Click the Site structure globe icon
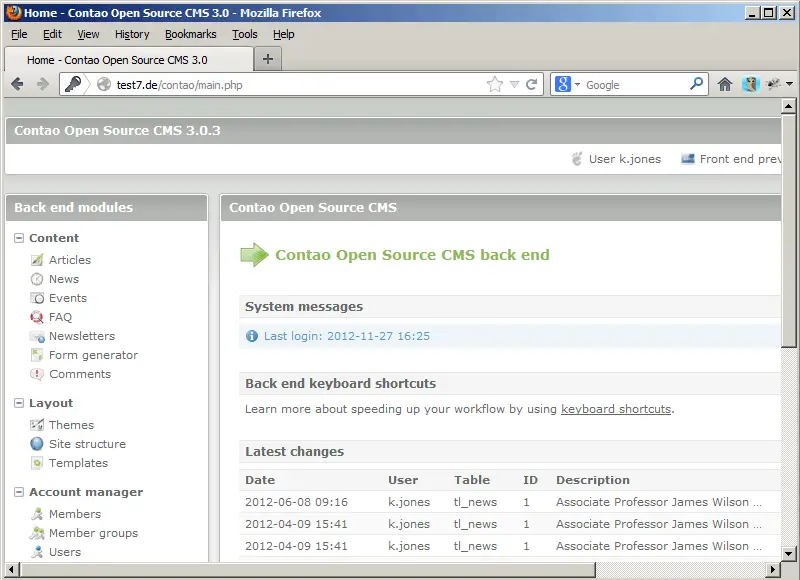800x580 pixels. pyautogui.click(x=37, y=444)
